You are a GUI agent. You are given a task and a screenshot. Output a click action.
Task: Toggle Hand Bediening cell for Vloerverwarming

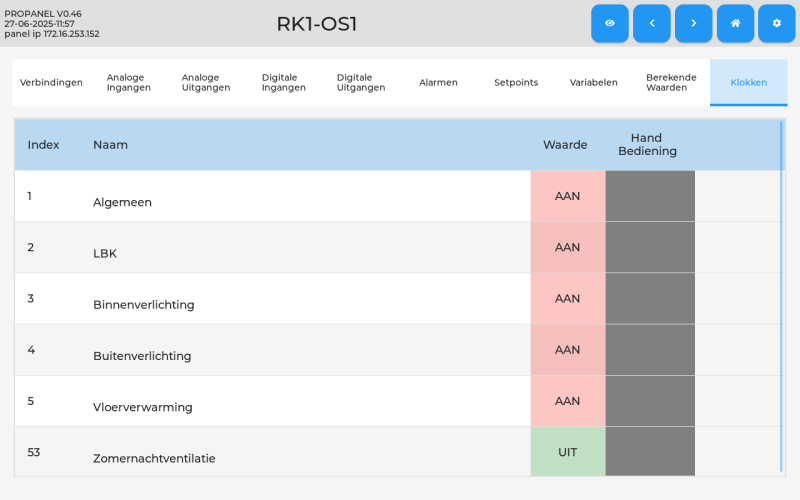(650, 401)
